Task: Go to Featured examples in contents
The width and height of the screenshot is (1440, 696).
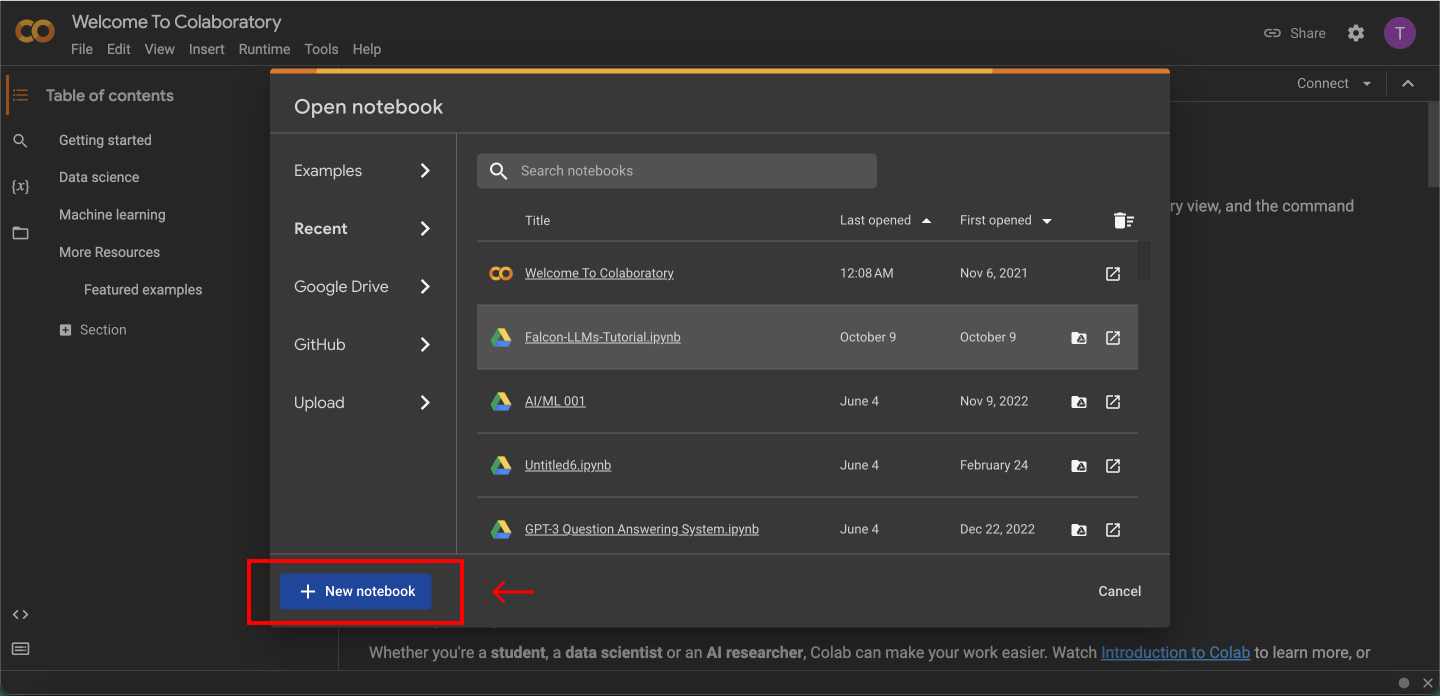Action: coord(143,290)
